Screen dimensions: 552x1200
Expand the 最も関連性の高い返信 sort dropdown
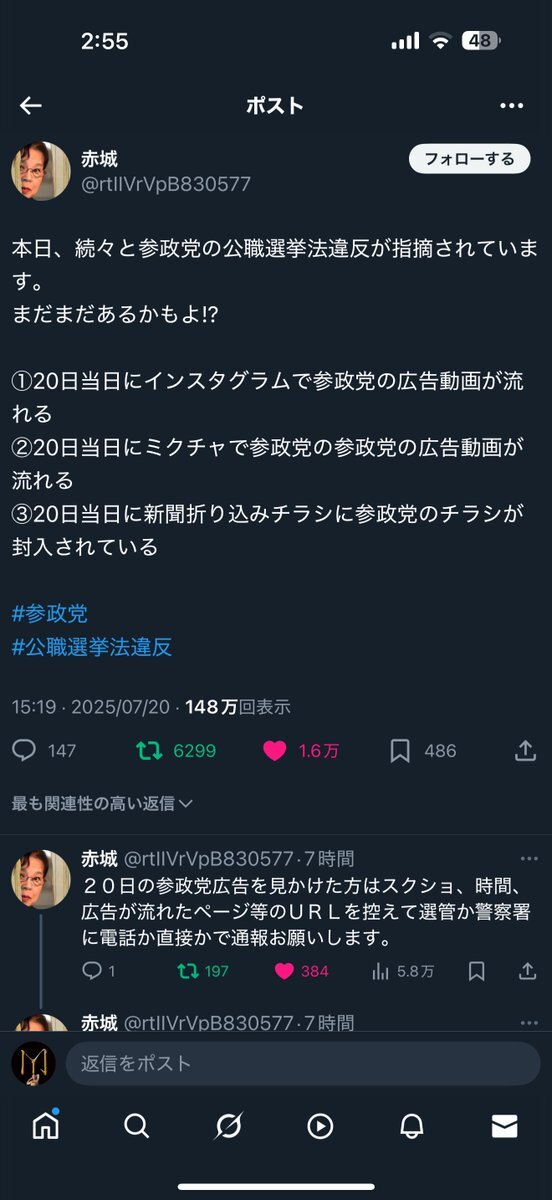(102, 803)
